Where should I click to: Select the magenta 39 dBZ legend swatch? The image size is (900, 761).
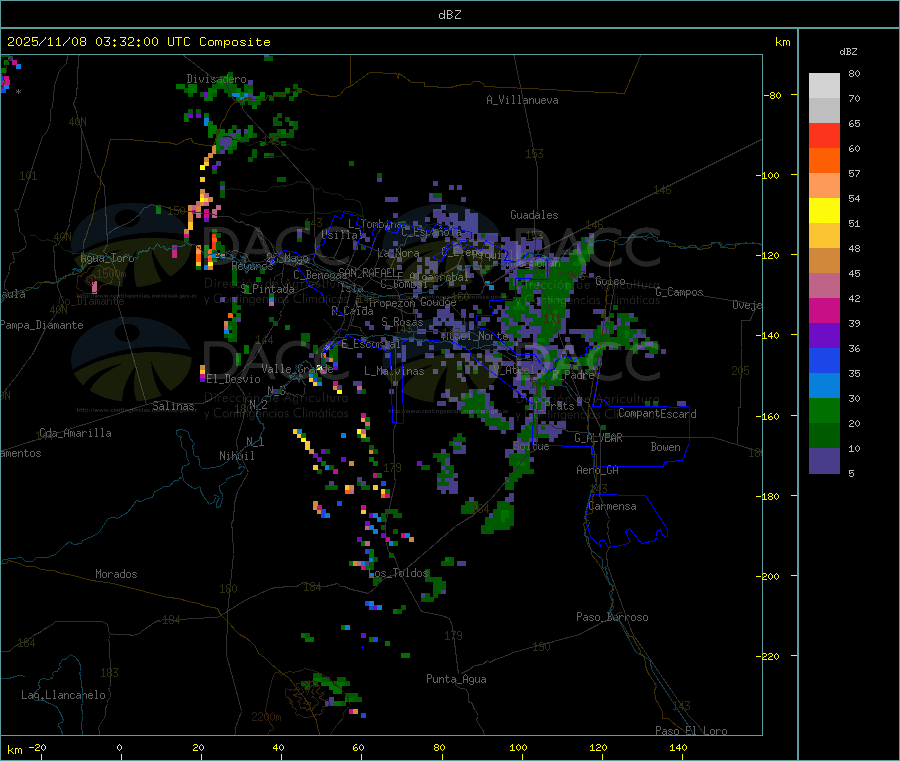pyautogui.click(x=824, y=310)
